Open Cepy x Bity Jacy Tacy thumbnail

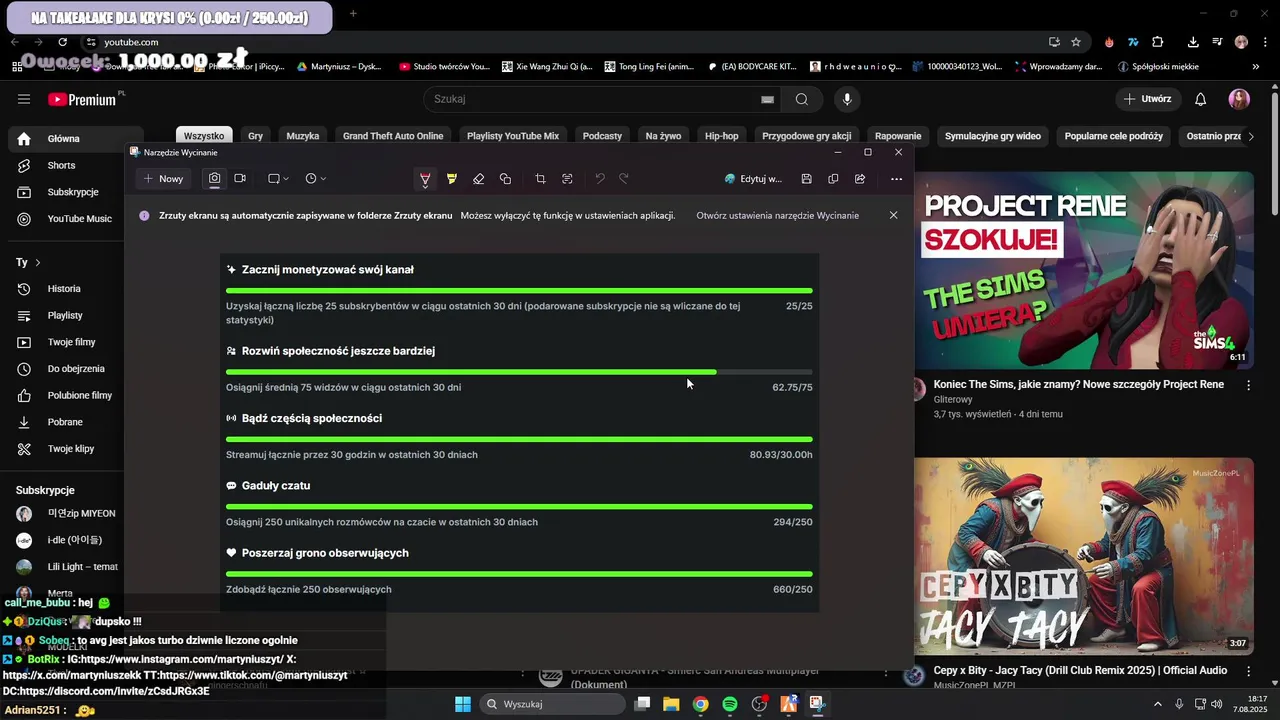pos(1084,556)
